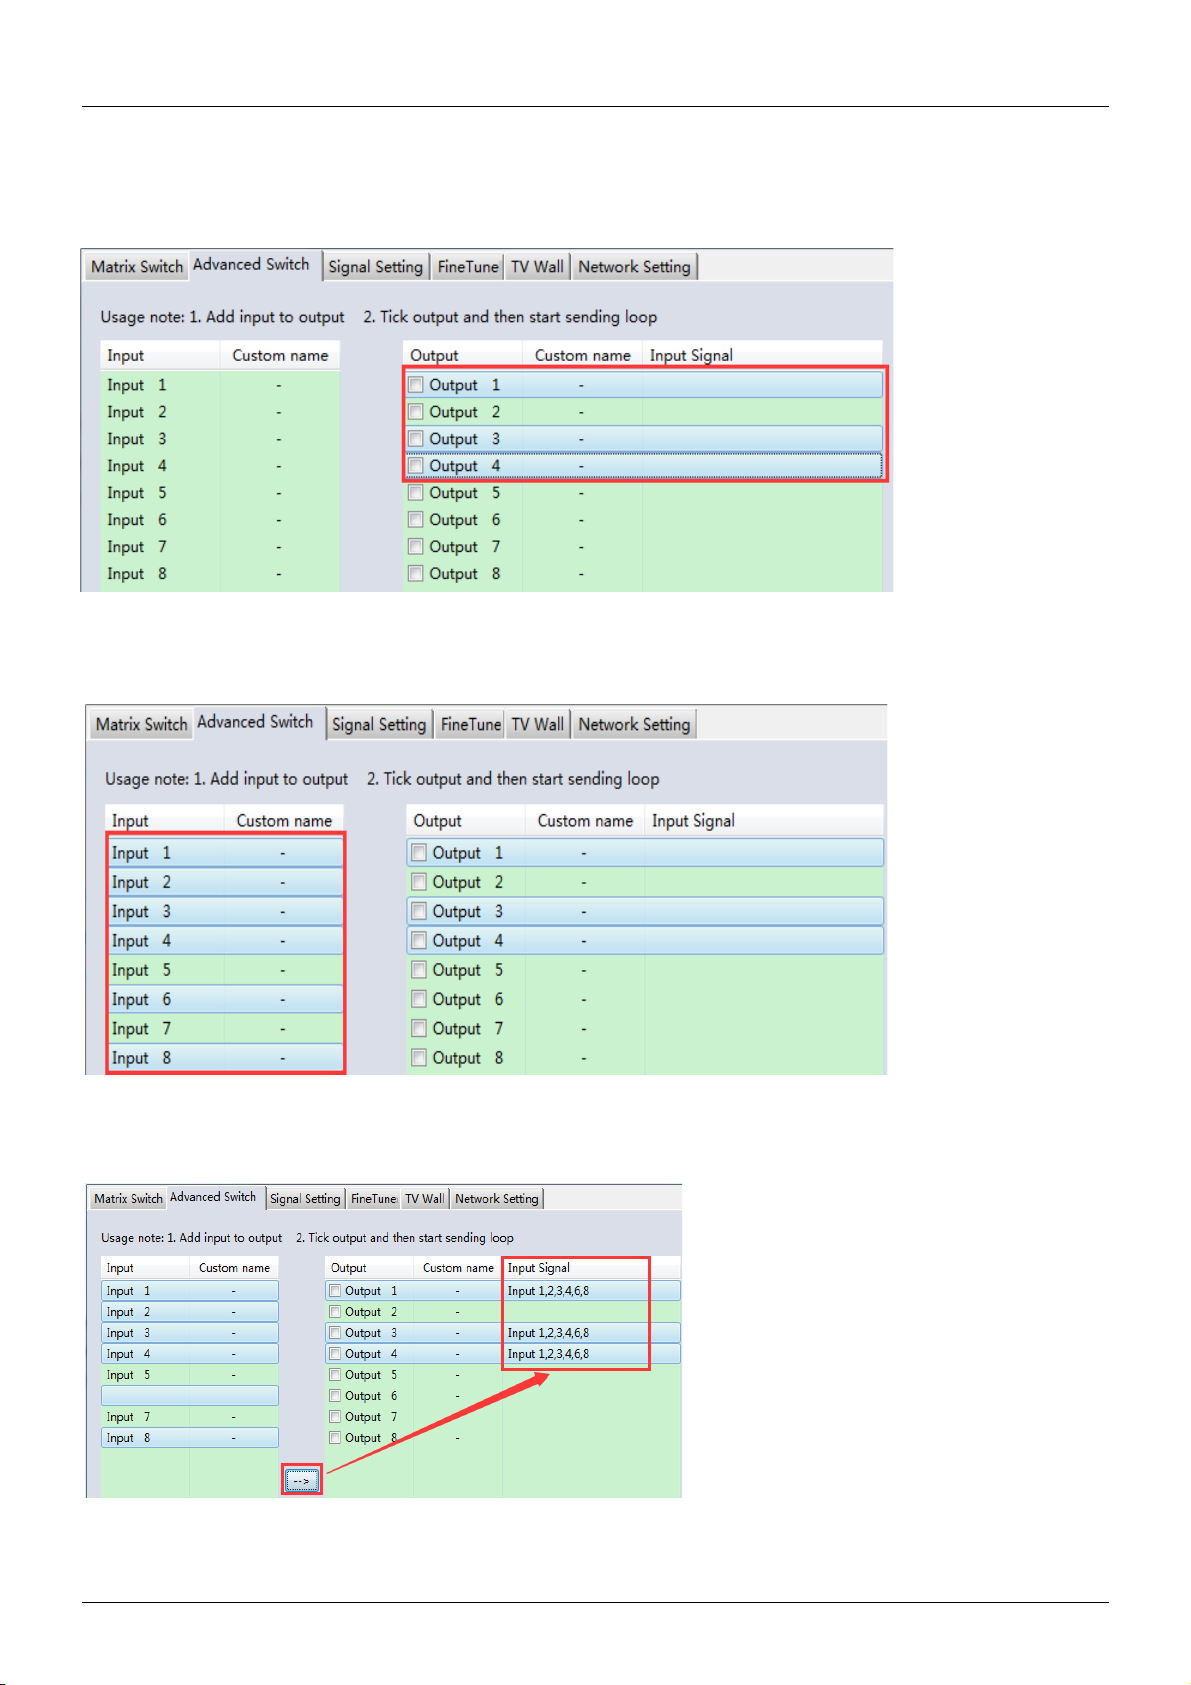This screenshot has height=1685, width=1191.
Task: Open Network Setting tab in bottom screenshot
Action: [x=497, y=1199]
